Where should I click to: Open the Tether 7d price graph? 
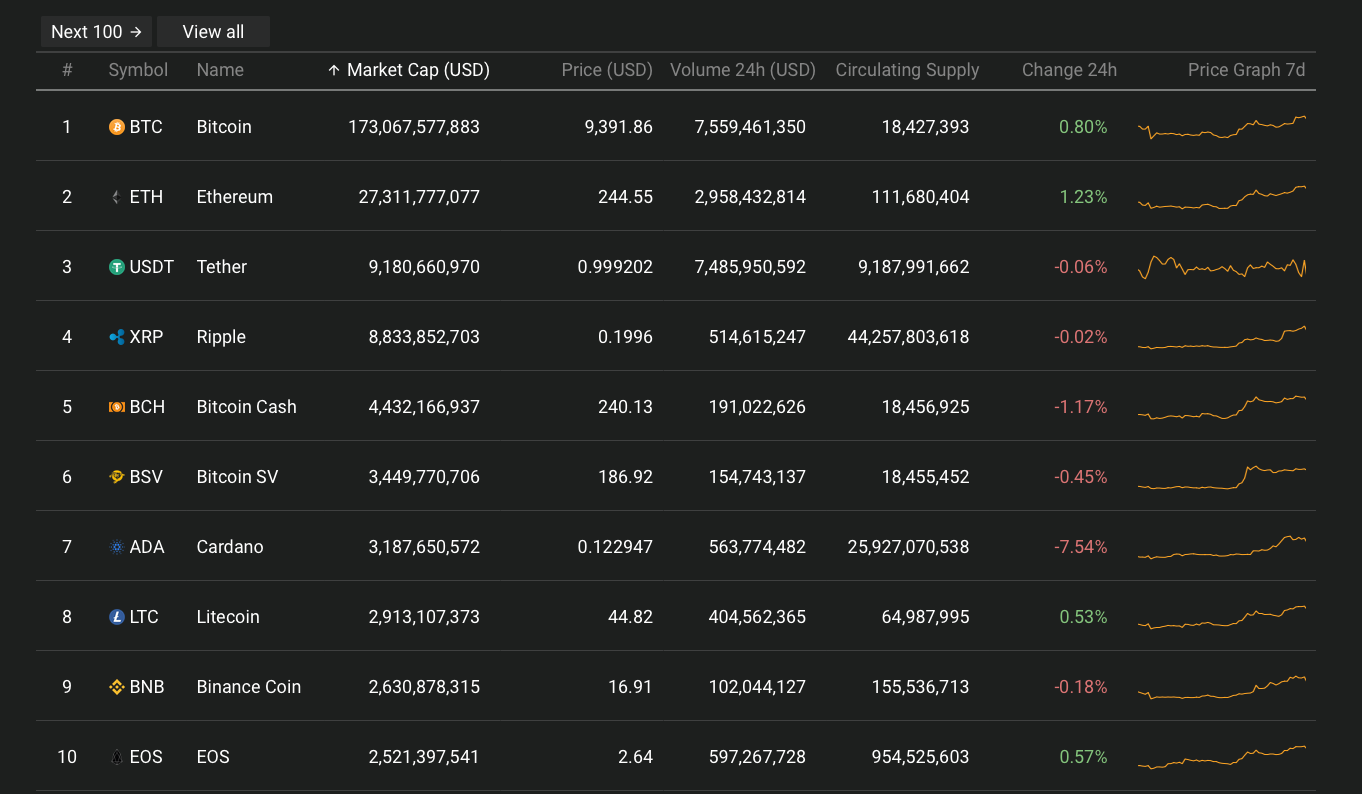coord(1222,267)
